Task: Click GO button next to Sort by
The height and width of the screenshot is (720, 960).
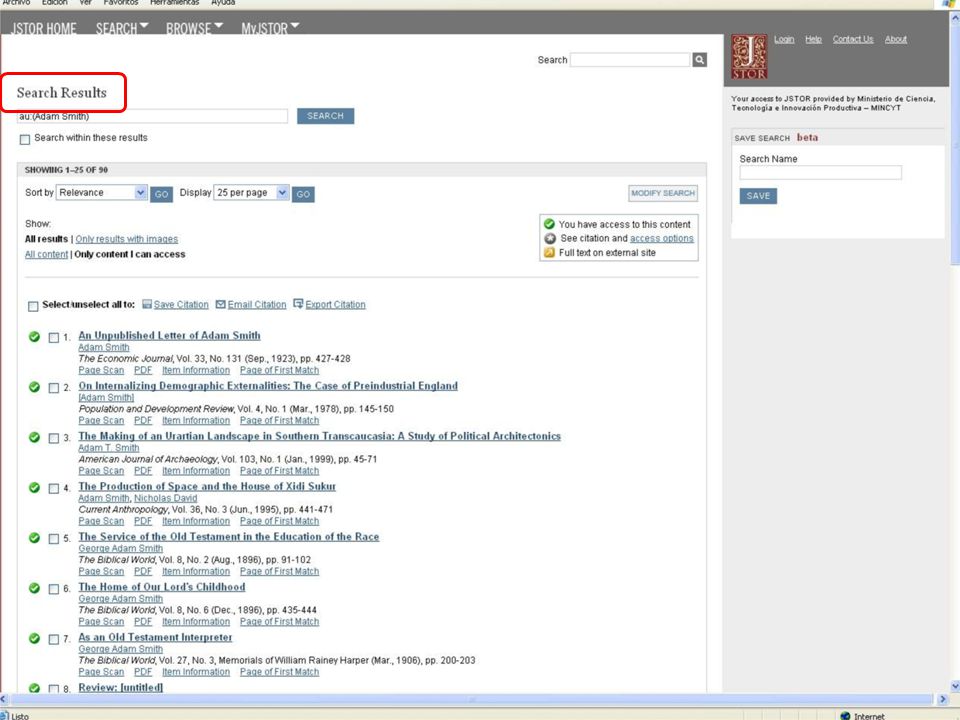Action: pos(161,194)
